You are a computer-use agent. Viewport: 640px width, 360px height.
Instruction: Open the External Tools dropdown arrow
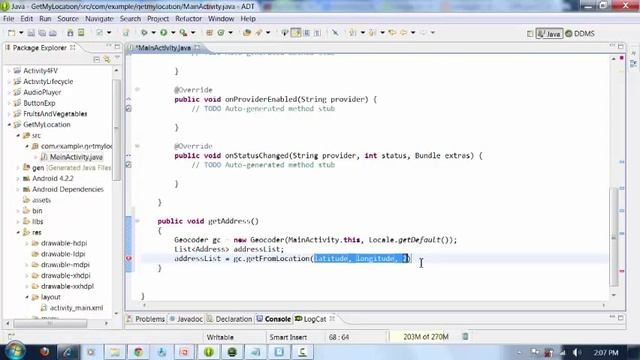pos(193,33)
